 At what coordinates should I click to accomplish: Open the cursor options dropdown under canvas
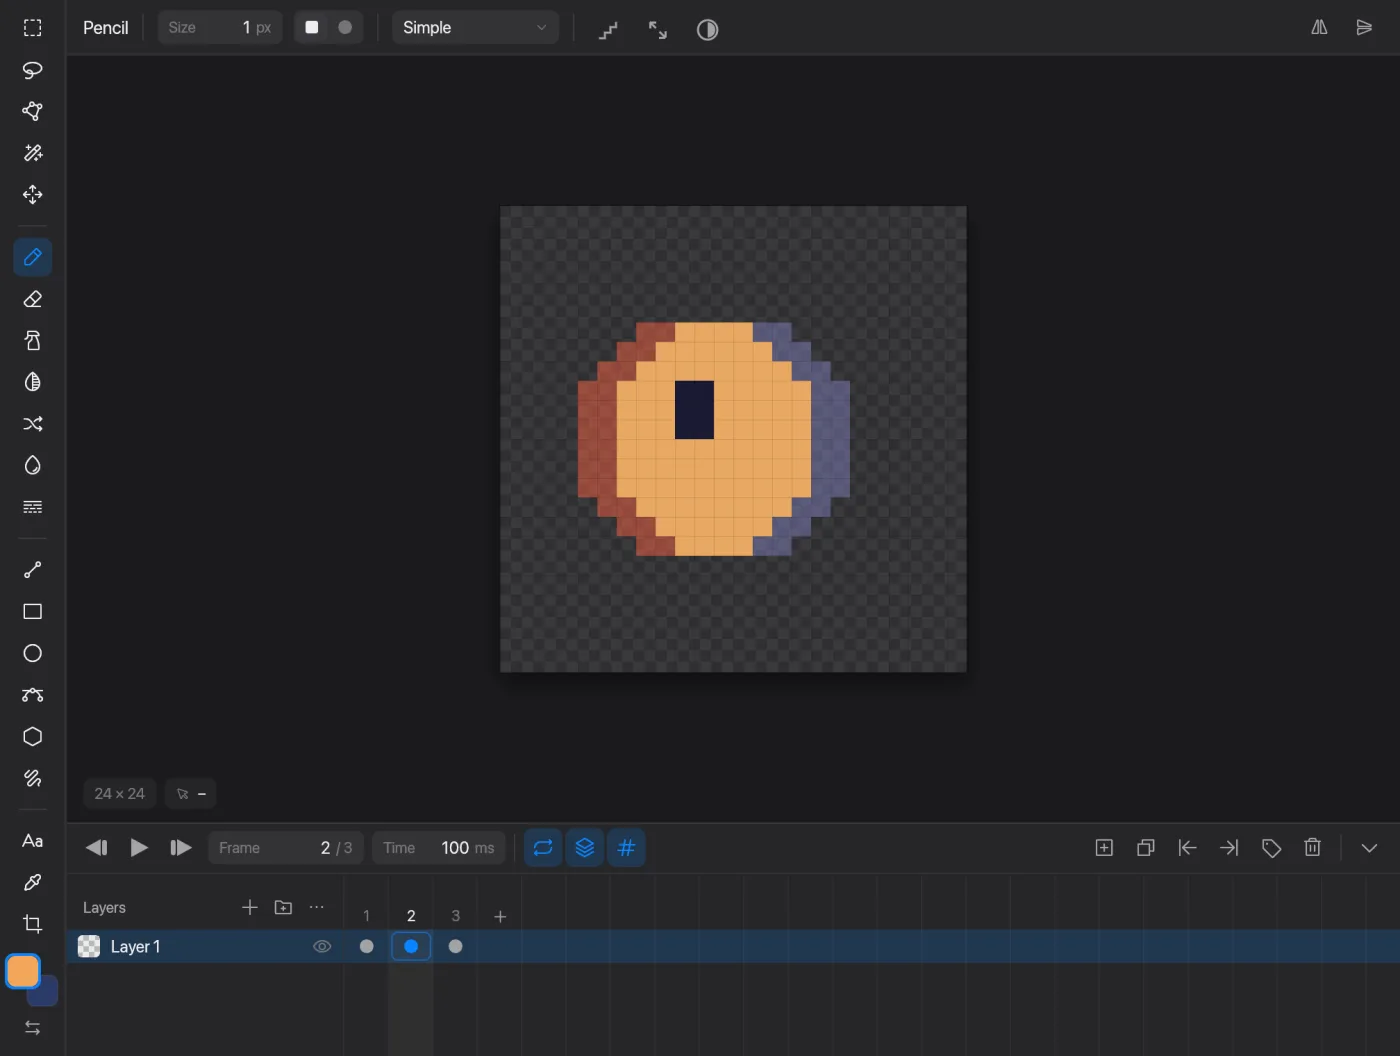pos(191,794)
